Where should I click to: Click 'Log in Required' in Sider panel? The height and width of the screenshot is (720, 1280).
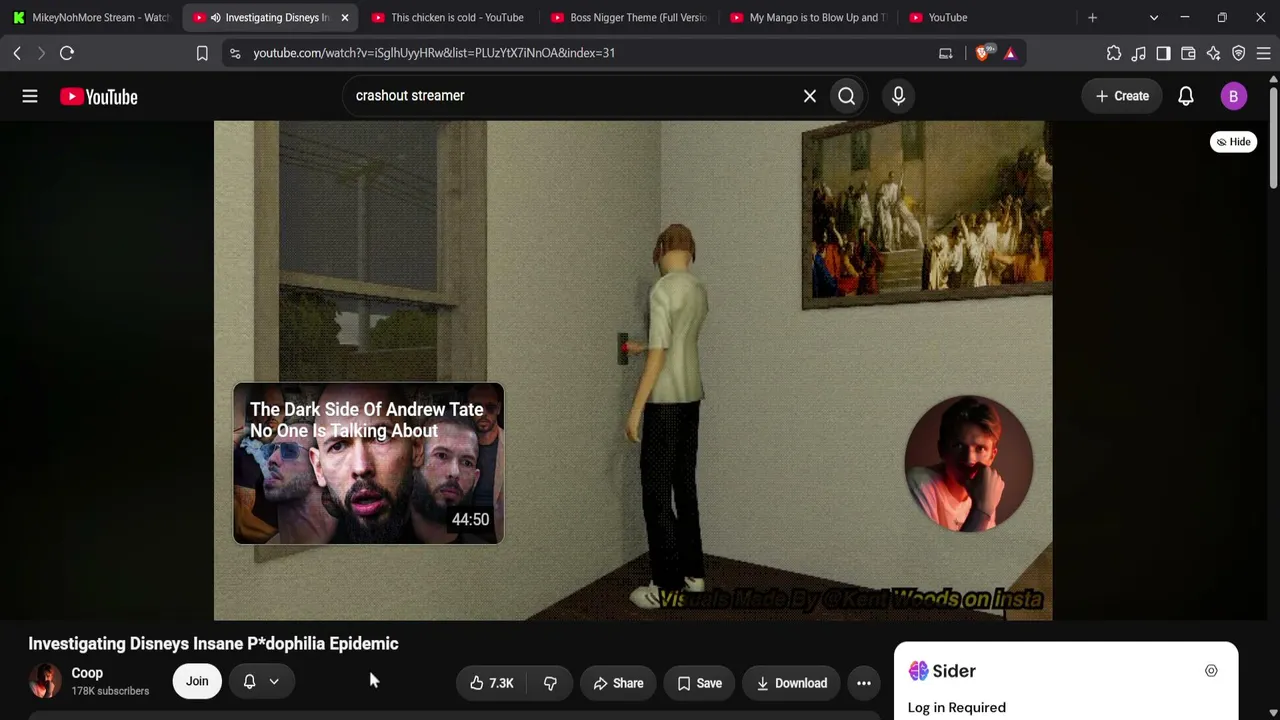click(957, 707)
